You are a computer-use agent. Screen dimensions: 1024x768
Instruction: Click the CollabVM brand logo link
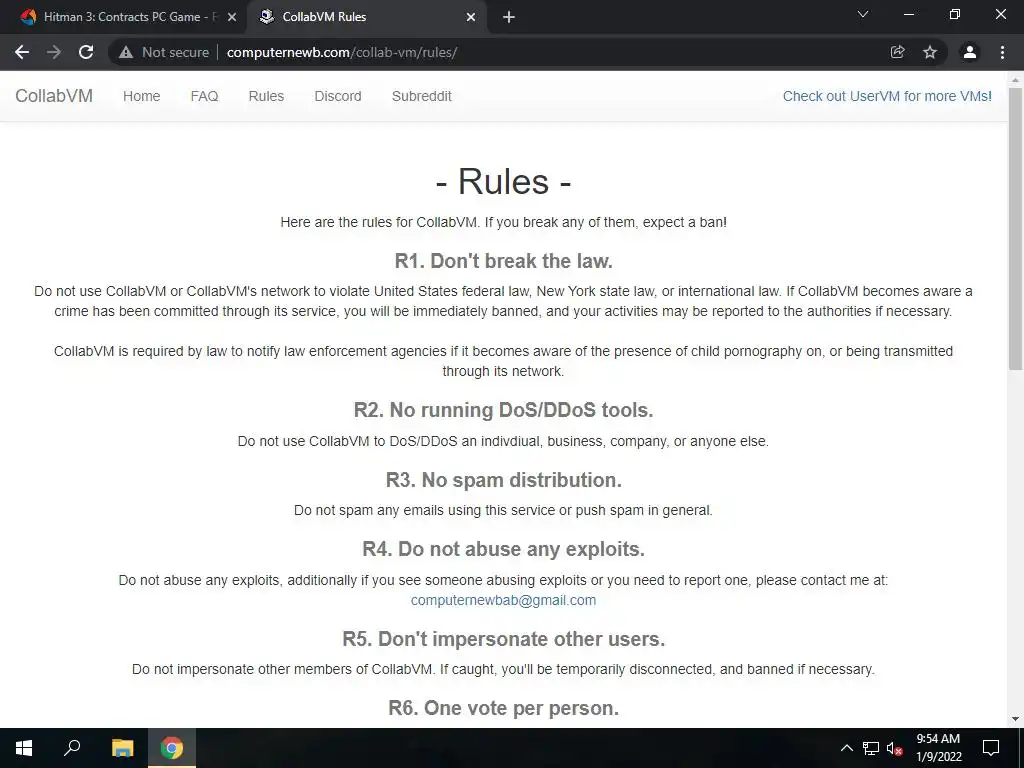tap(54, 96)
